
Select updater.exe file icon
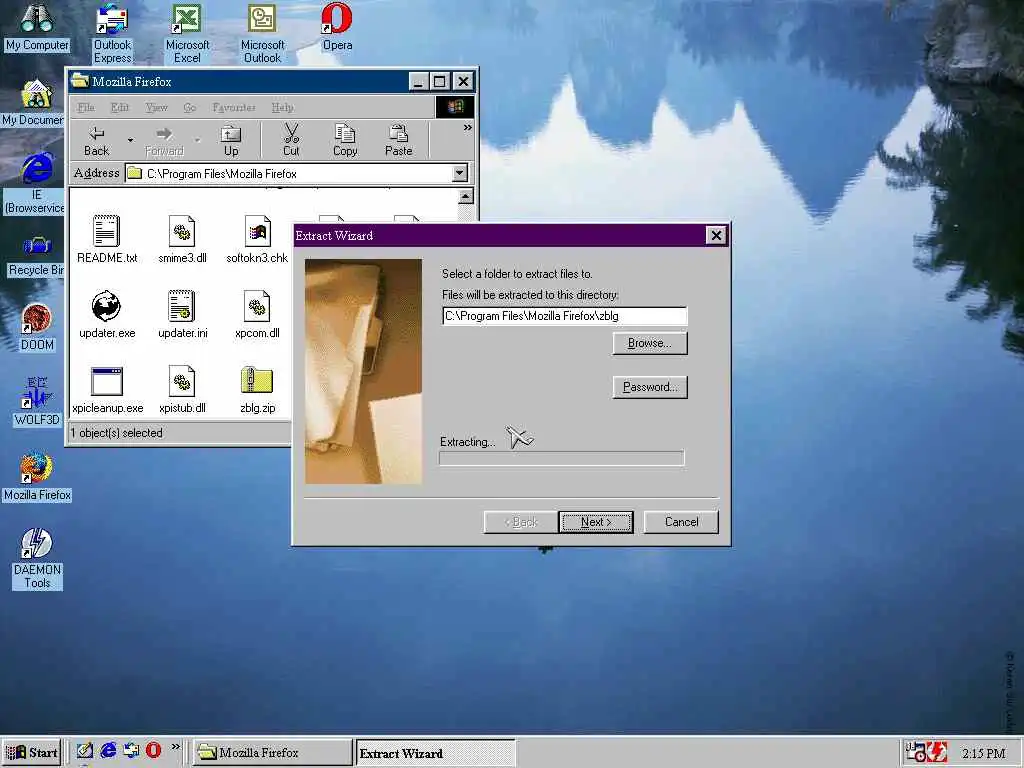[x=106, y=314]
